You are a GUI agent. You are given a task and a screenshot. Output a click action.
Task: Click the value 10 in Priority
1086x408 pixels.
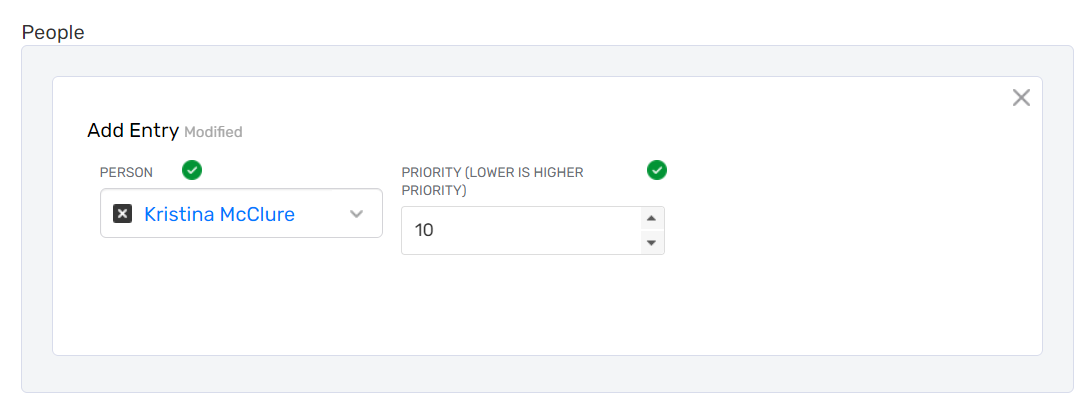pyautogui.click(x=424, y=231)
